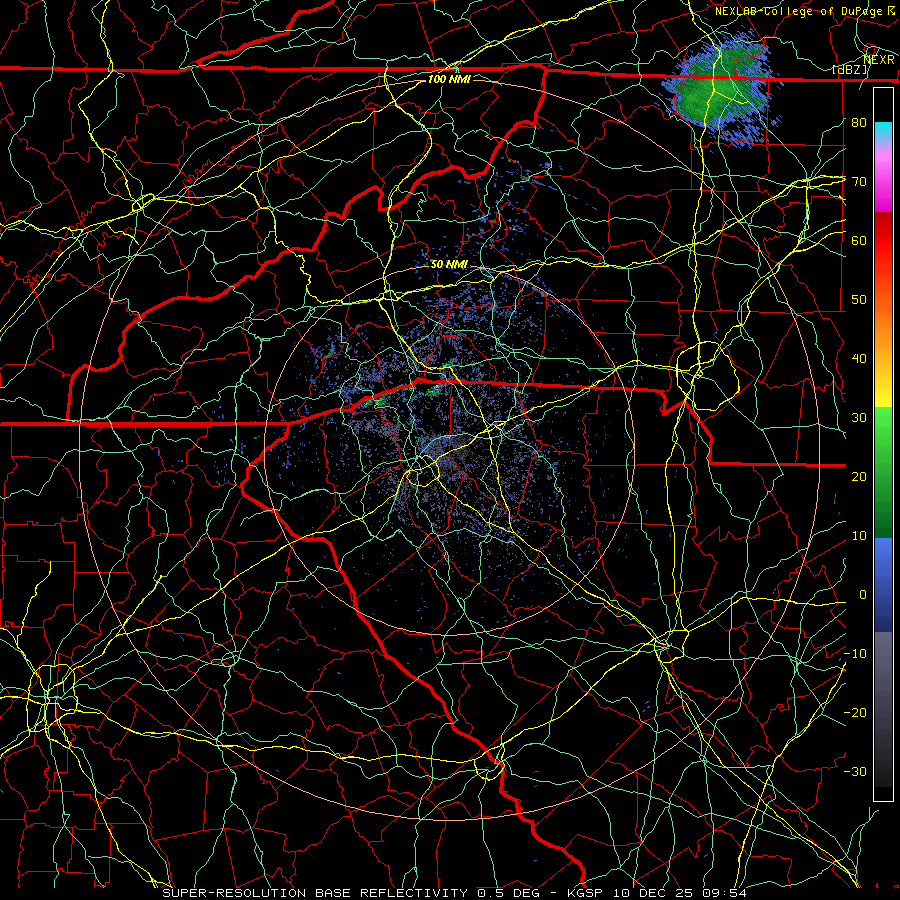Click the 70 dBZ scale label
This screenshot has width=900, height=900.
(x=859, y=181)
